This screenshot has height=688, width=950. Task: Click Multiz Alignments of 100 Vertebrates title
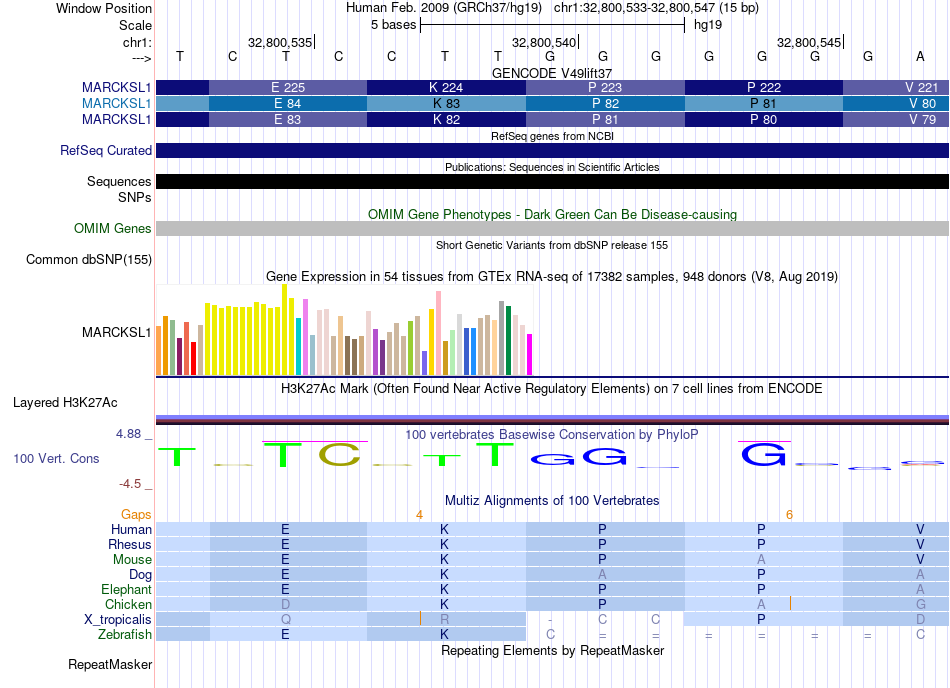point(552,500)
